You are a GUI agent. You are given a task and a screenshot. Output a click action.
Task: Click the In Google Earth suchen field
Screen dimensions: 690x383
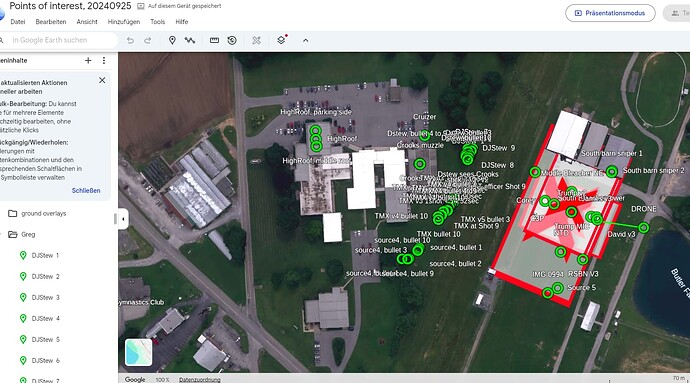point(59,40)
